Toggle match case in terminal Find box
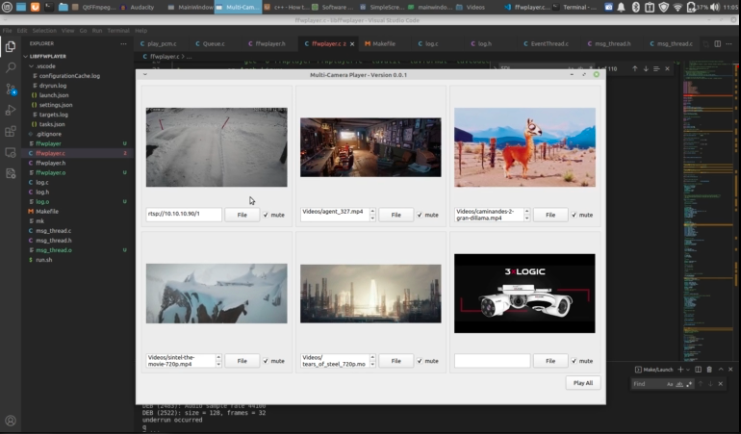The height and width of the screenshot is (434, 741). click(670, 384)
